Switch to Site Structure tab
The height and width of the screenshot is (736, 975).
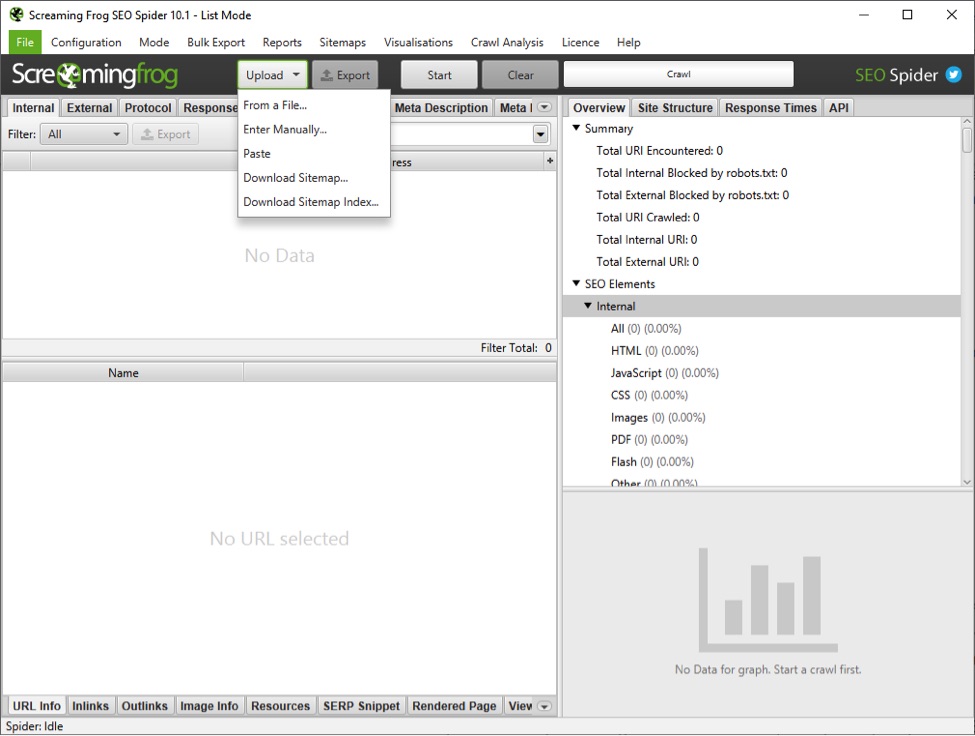point(675,108)
